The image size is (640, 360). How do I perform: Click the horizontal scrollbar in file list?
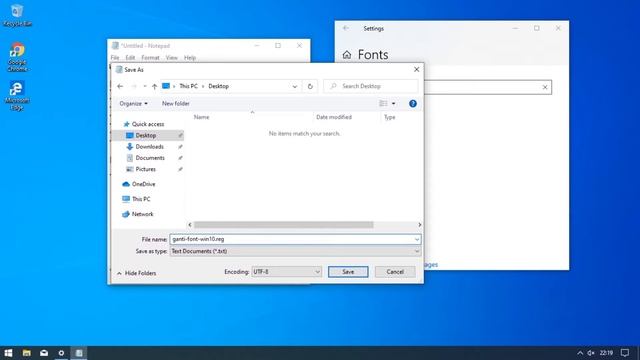pos(283,225)
